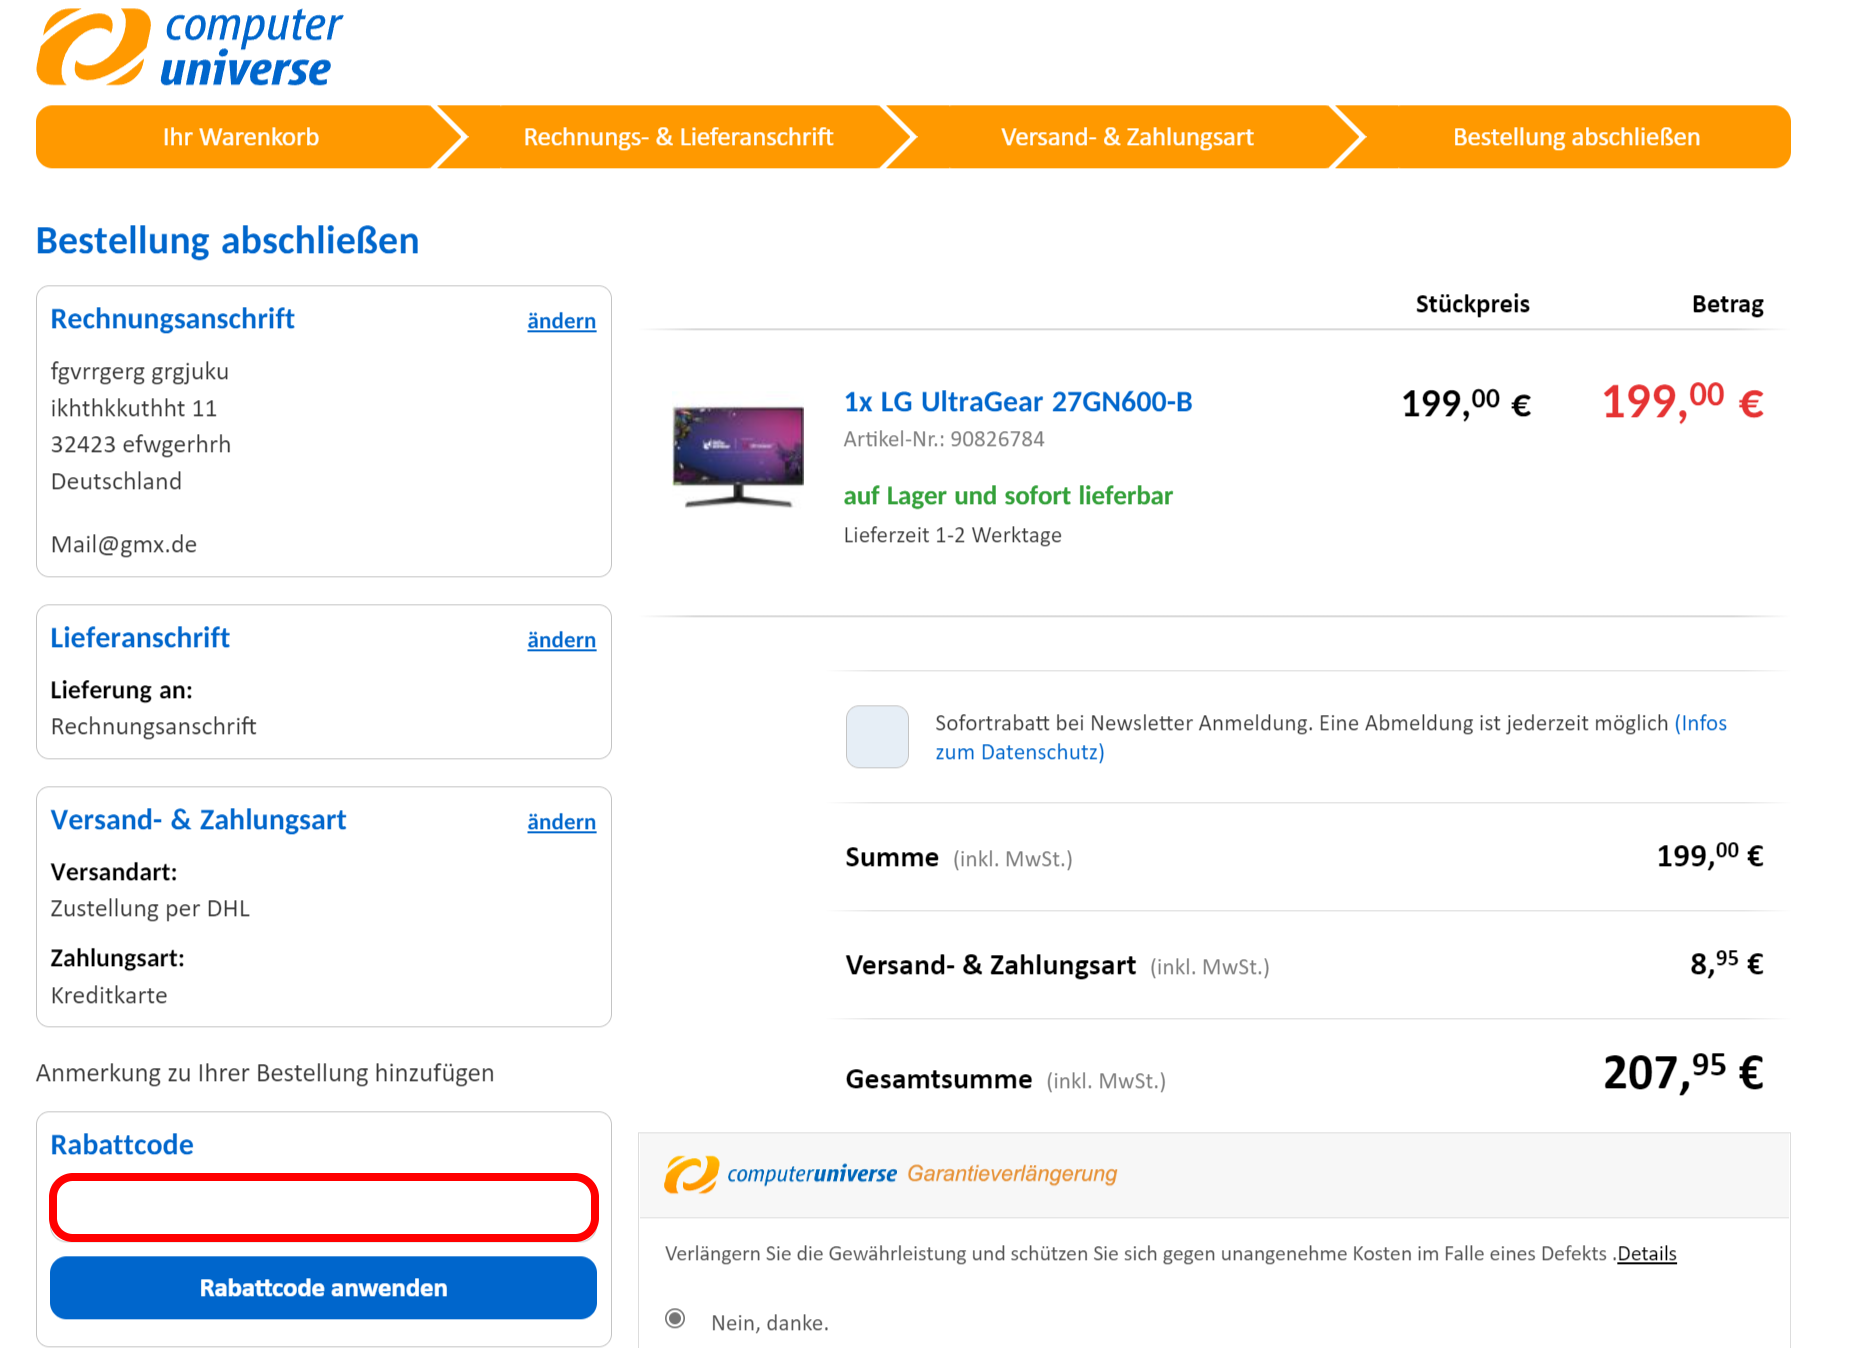The height and width of the screenshot is (1348, 1851).
Task: Go to the 'Ihr Warenkorb' step
Action: [x=241, y=137]
